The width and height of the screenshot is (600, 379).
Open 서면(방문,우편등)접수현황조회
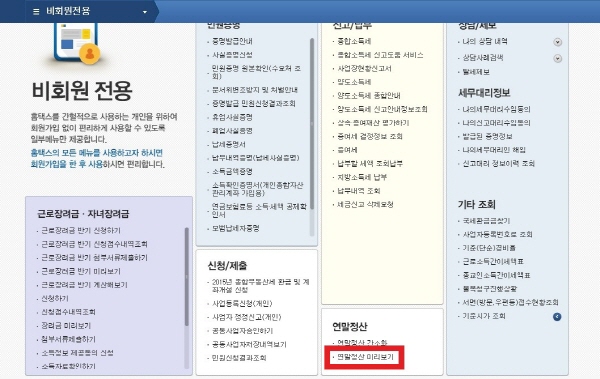[x=510, y=302]
